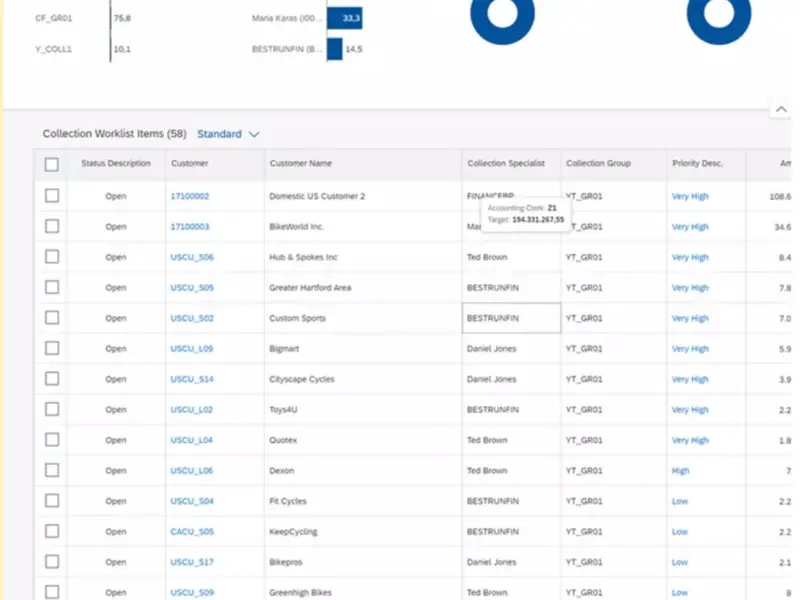The image size is (800, 600).
Task: Open customer link USCU_S06
Action: 192,257
